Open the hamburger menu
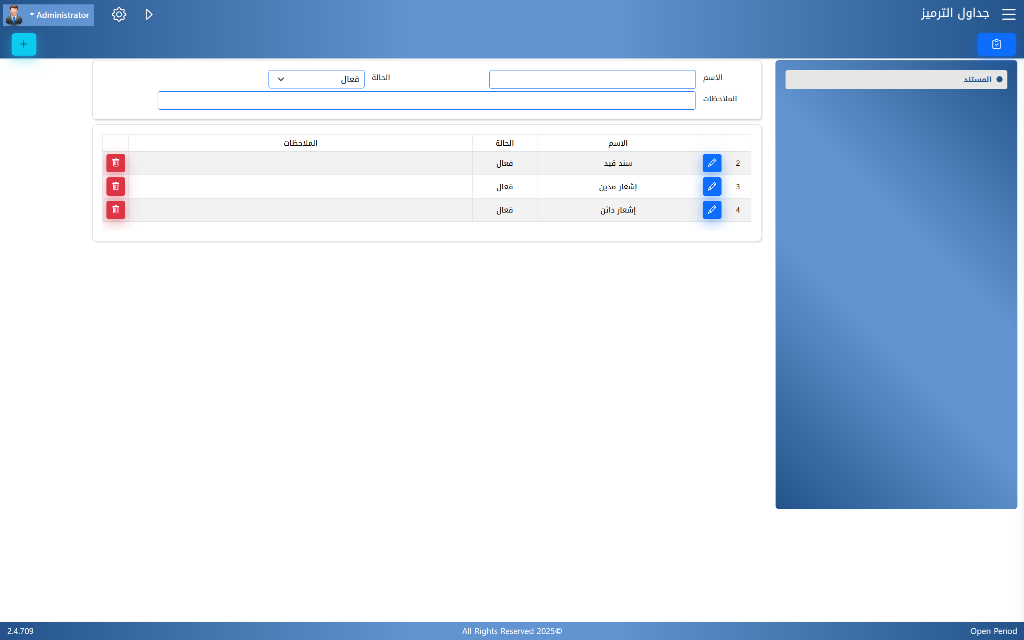Viewport: 1024px width, 640px height. [1008, 15]
